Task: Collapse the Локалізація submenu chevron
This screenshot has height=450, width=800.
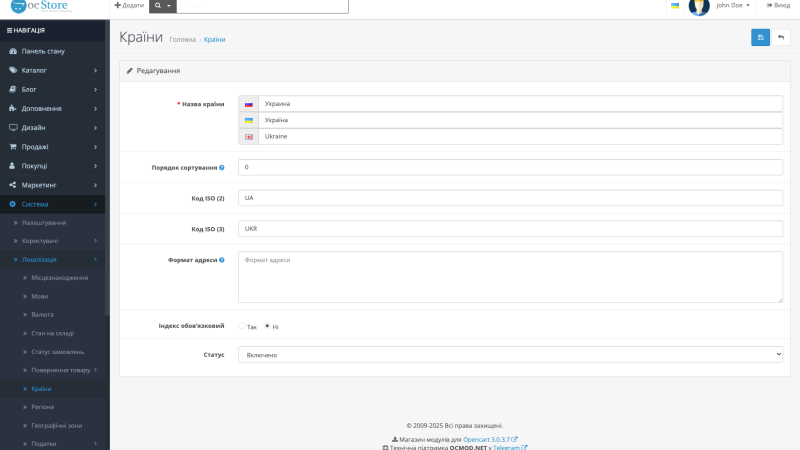Action: coord(95,260)
